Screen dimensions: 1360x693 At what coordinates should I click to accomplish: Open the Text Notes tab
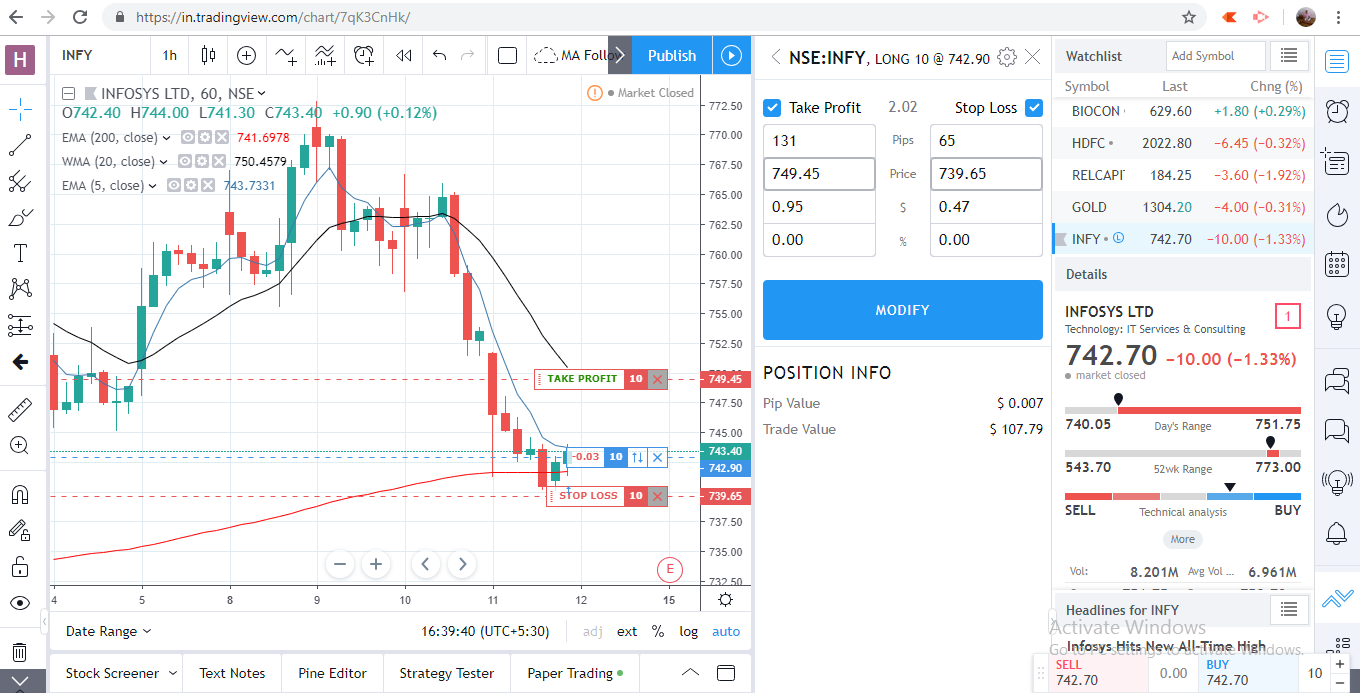tap(232, 673)
